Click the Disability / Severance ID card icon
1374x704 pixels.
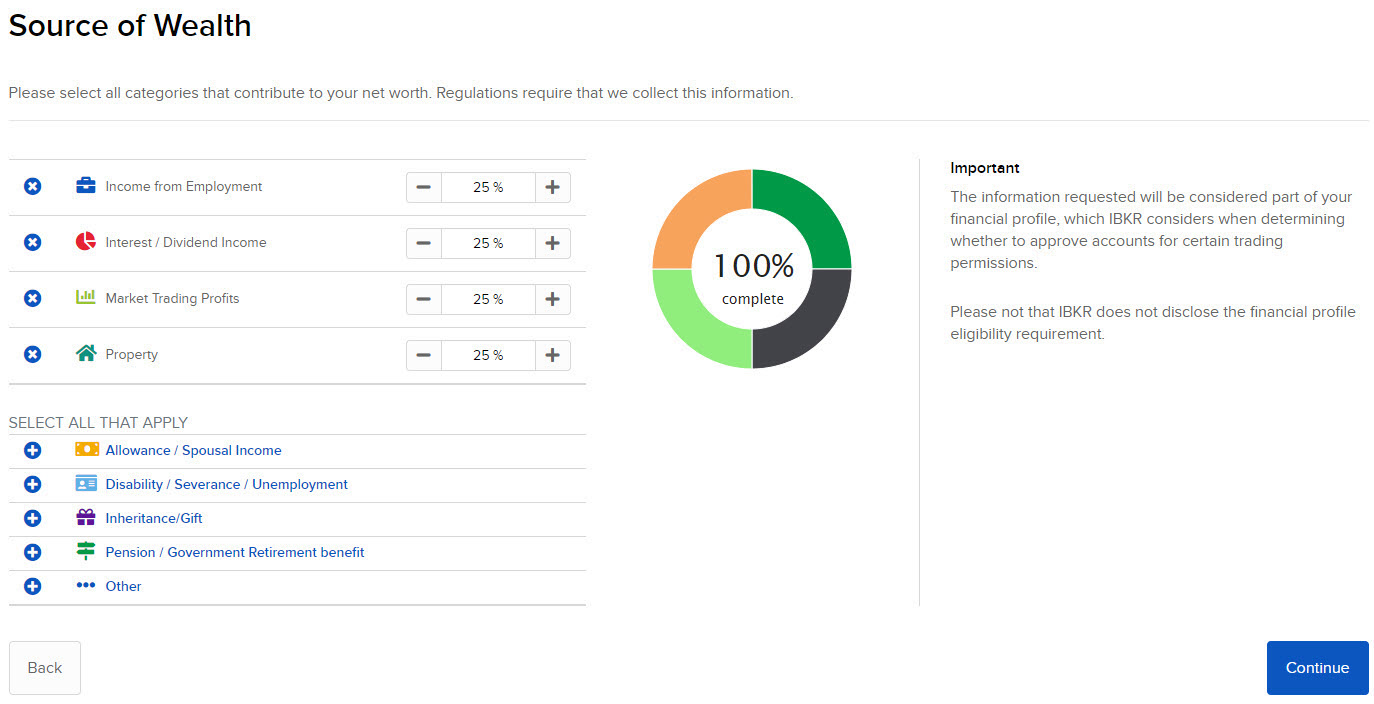87,483
